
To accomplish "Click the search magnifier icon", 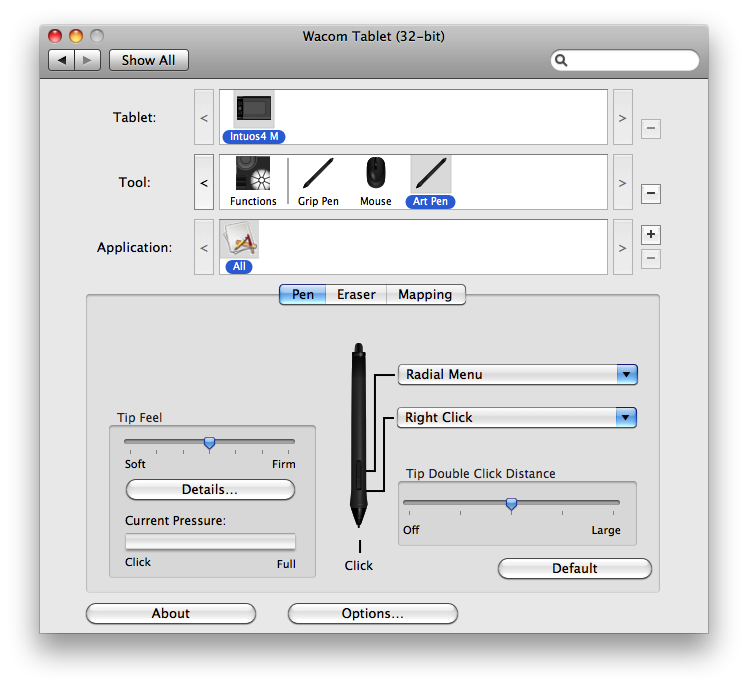I will (x=561, y=60).
